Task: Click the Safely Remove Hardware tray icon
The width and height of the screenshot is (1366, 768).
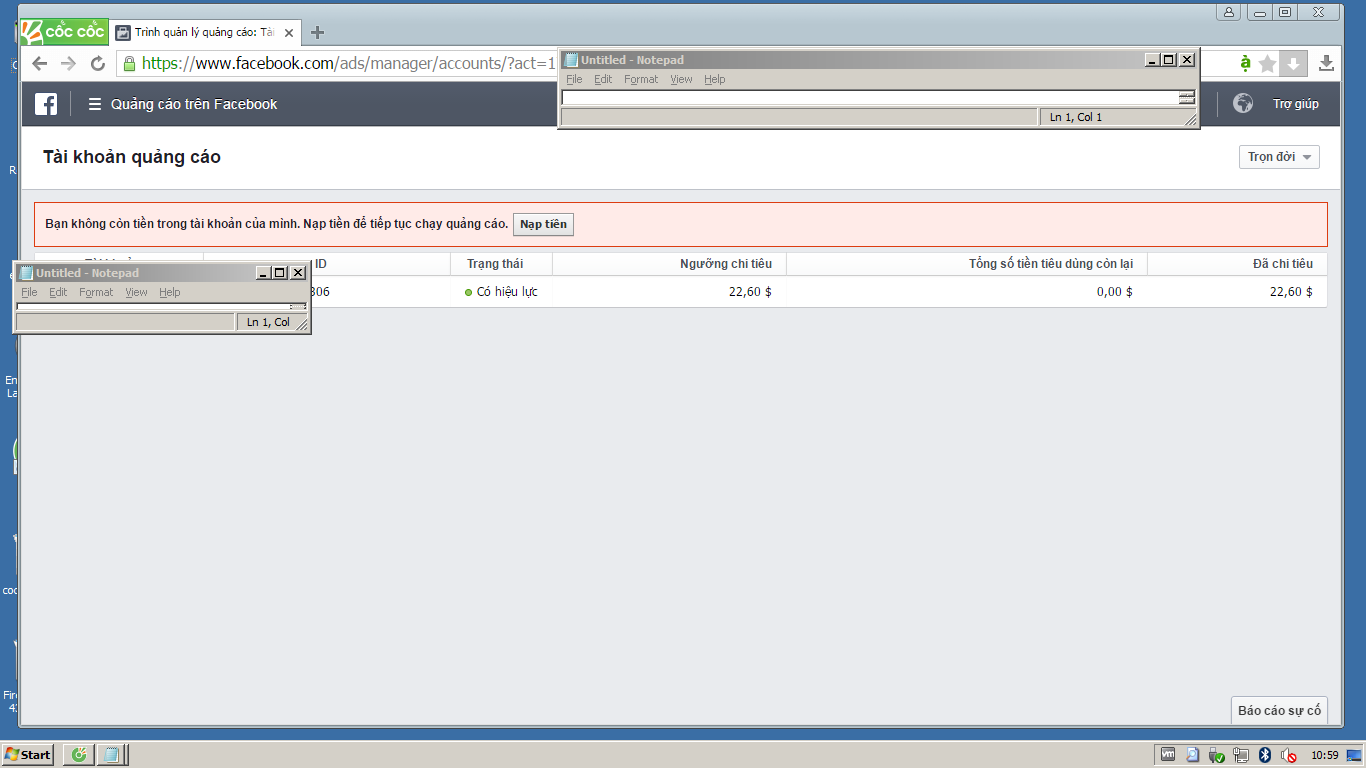Action: click(1217, 755)
